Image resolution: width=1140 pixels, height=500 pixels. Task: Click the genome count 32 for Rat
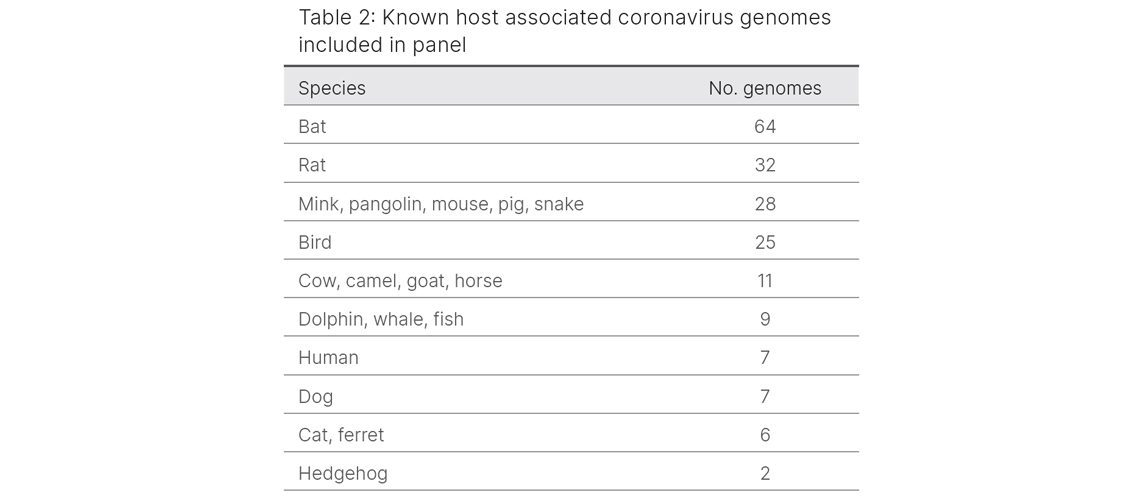765,165
